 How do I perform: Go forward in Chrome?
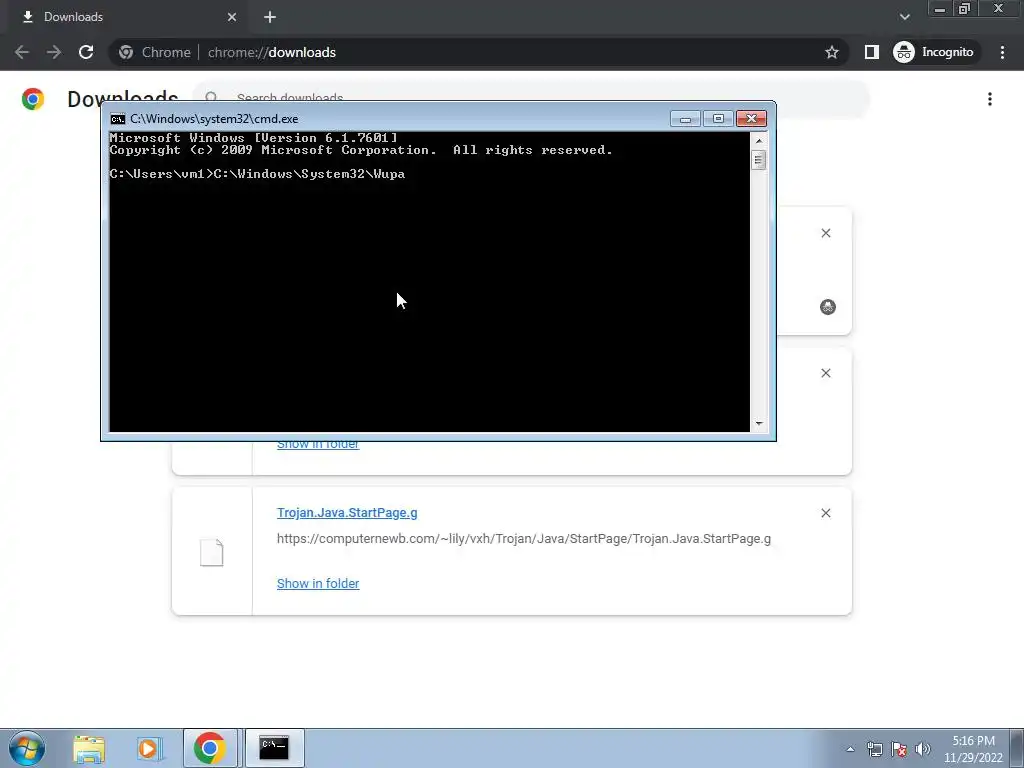point(54,52)
